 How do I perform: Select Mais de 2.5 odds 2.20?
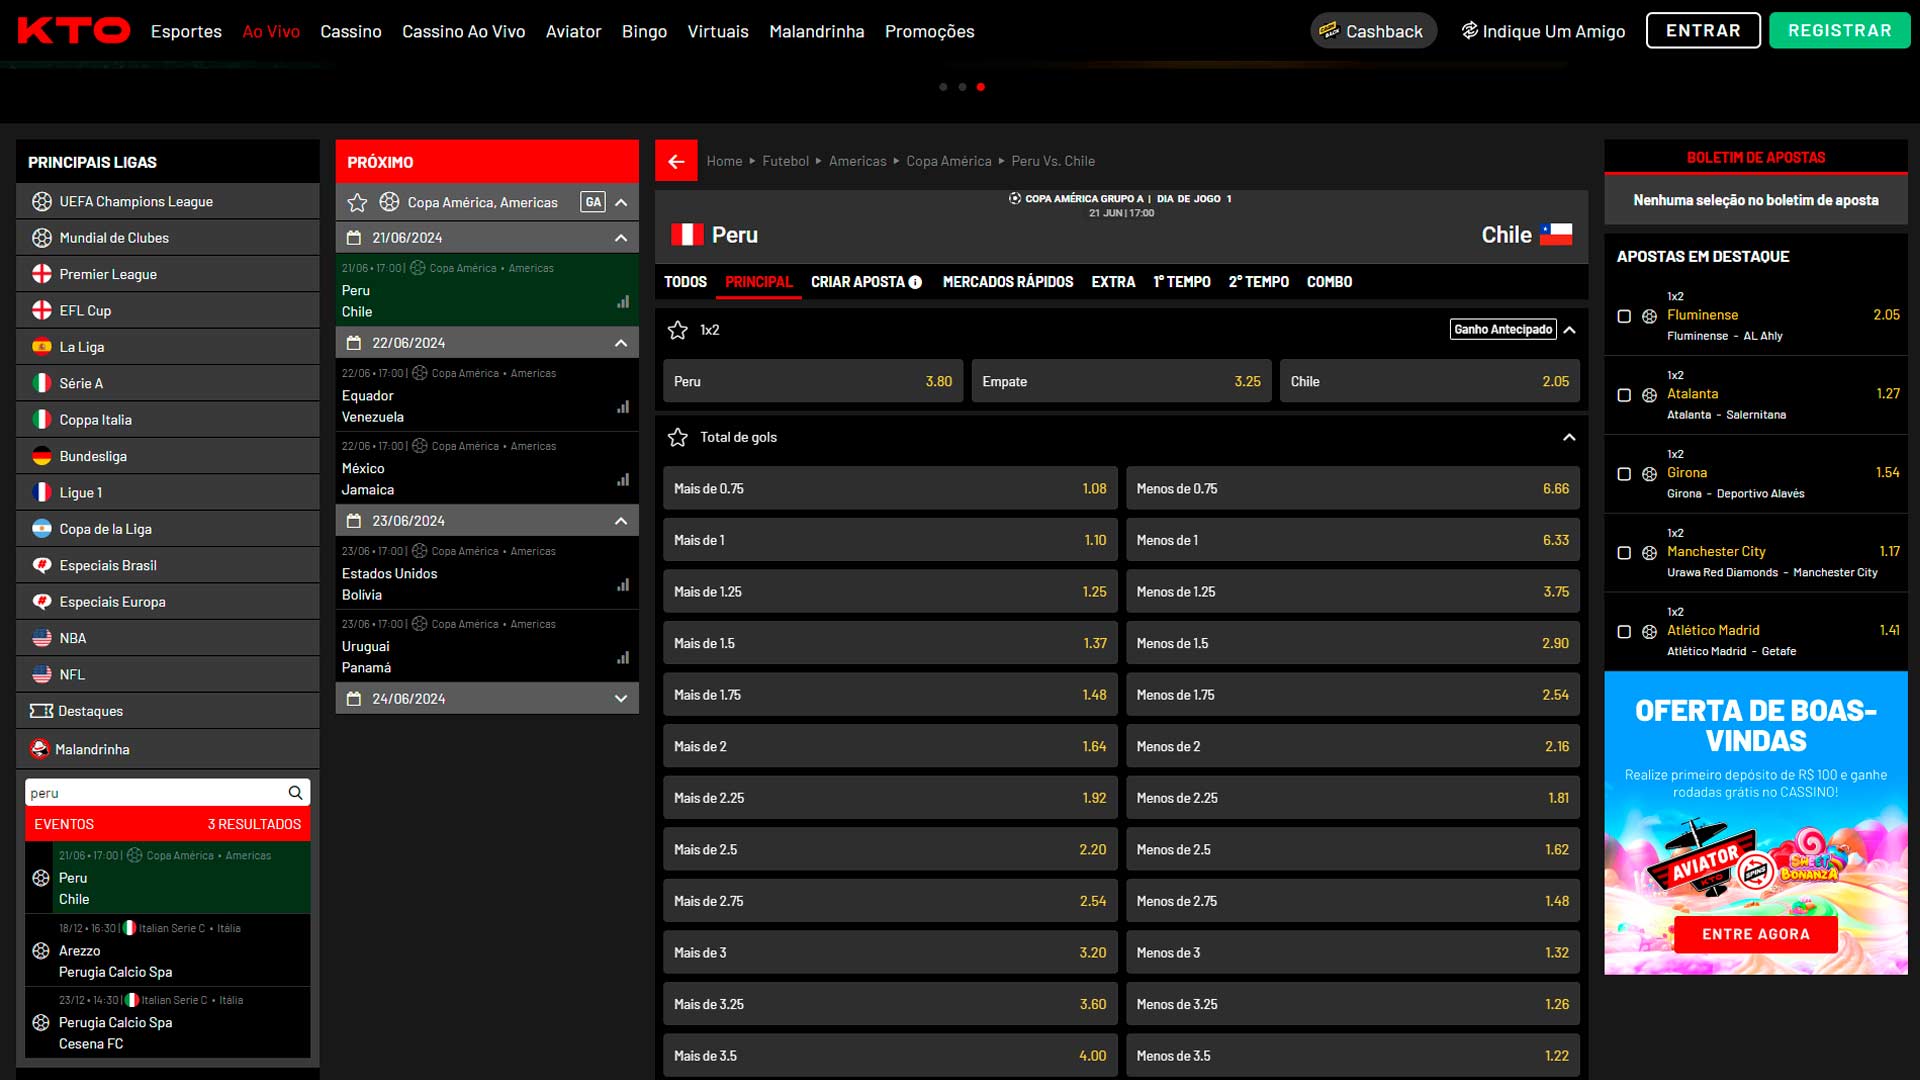click(x=890, y=850)
